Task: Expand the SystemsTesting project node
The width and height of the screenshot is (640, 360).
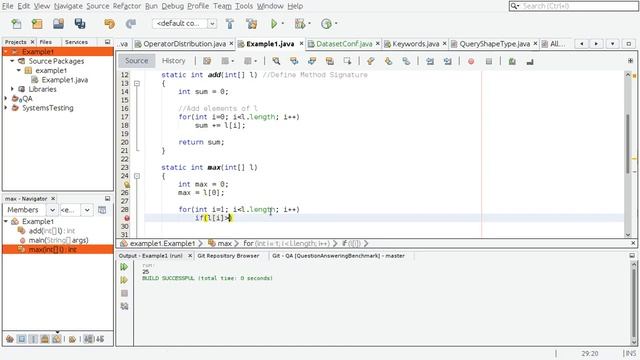Action: 6,108
